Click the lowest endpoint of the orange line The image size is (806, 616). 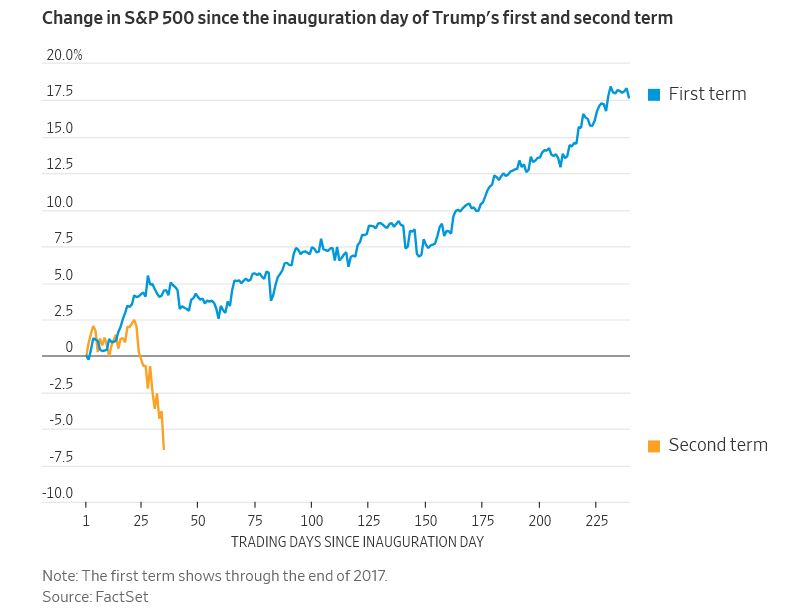click(x=164, y=449)
